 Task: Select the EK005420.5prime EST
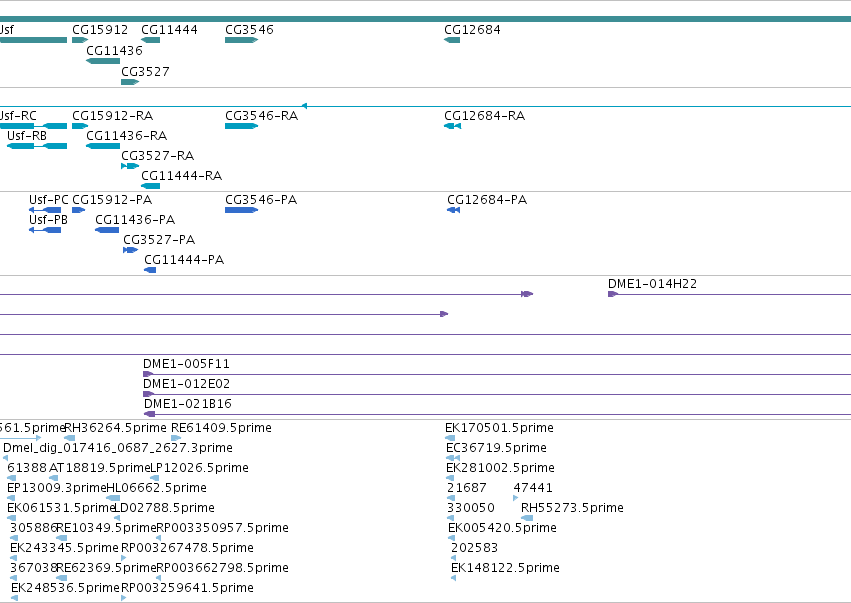[x=452, y=538]
